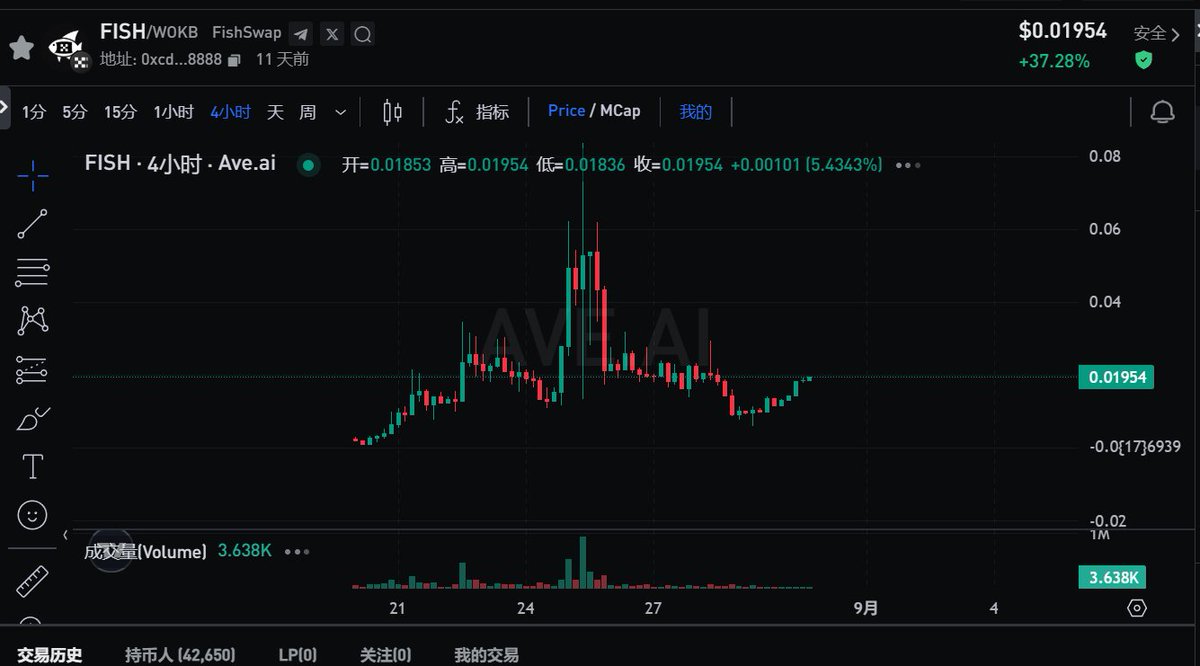Select the text annotation tool
This screenshot has height=666, width=1200.
click(32, 466)
